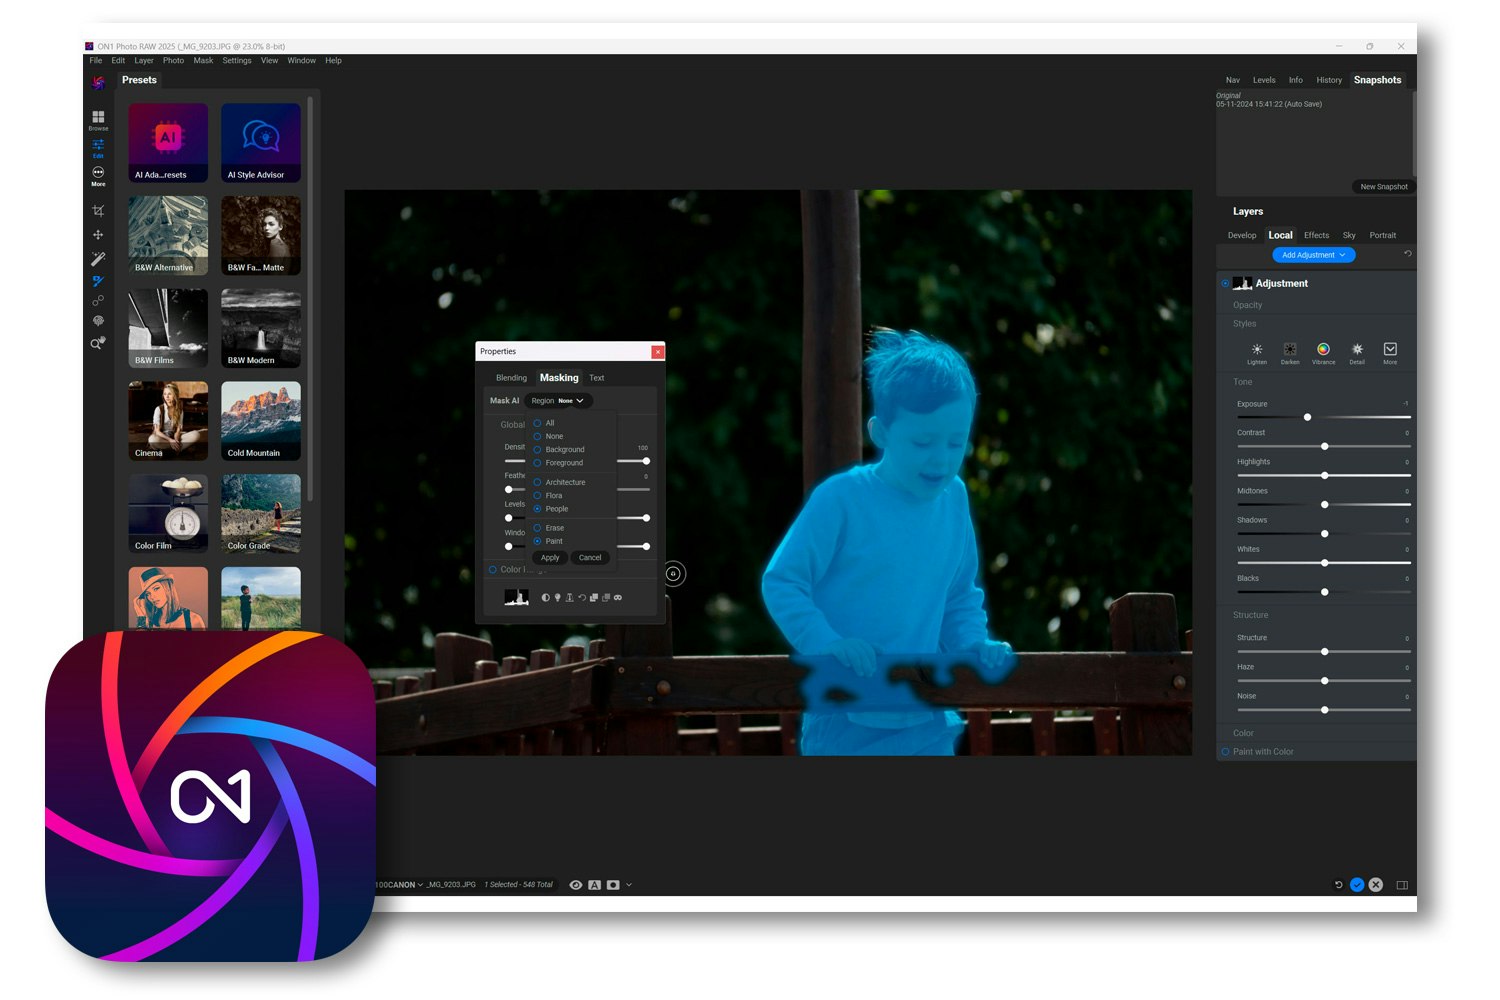Click the Exposure slider handle
Image resolution: width=1500 pixels, height=1000 pixels.
click(1307, 417)
